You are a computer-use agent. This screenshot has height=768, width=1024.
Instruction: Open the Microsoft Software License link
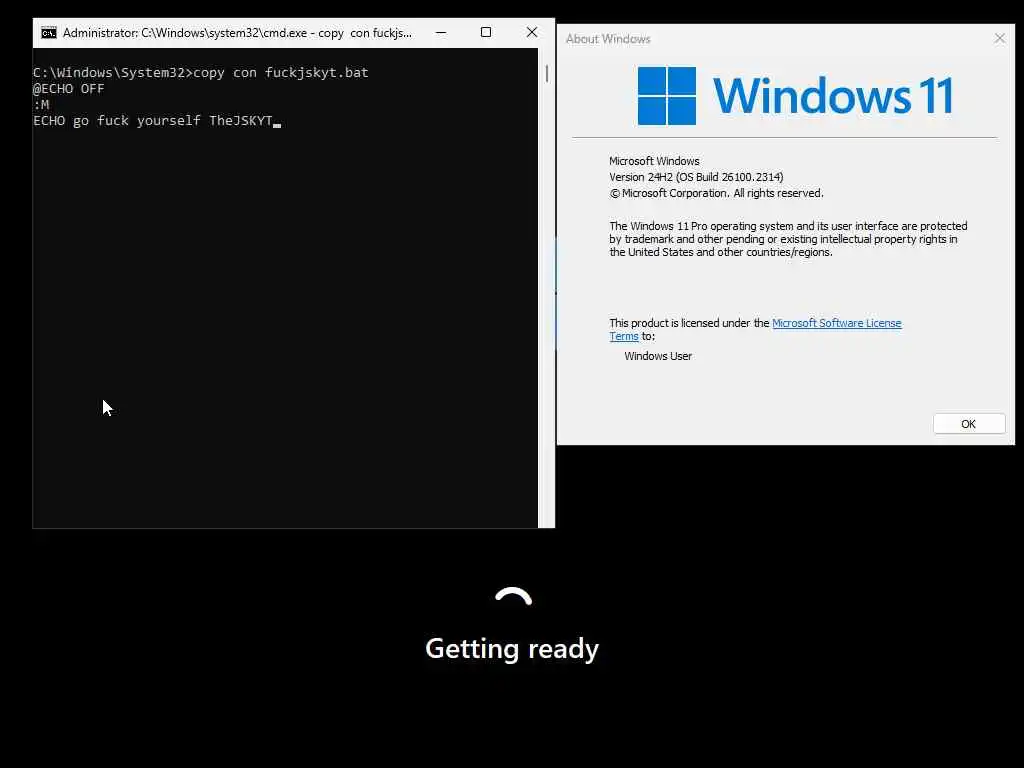point(837,323)
